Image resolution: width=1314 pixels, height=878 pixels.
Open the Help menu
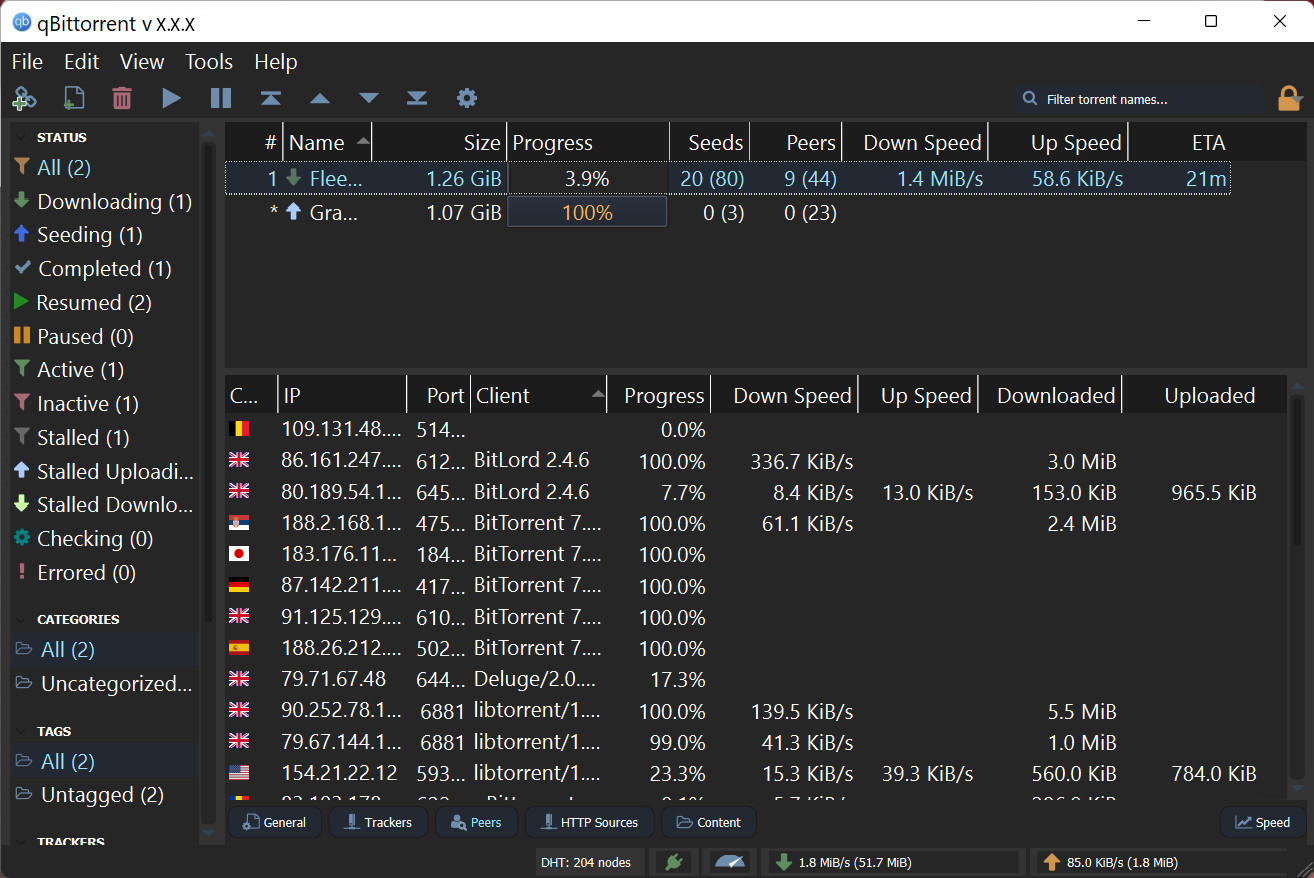[x=276, y=62]
